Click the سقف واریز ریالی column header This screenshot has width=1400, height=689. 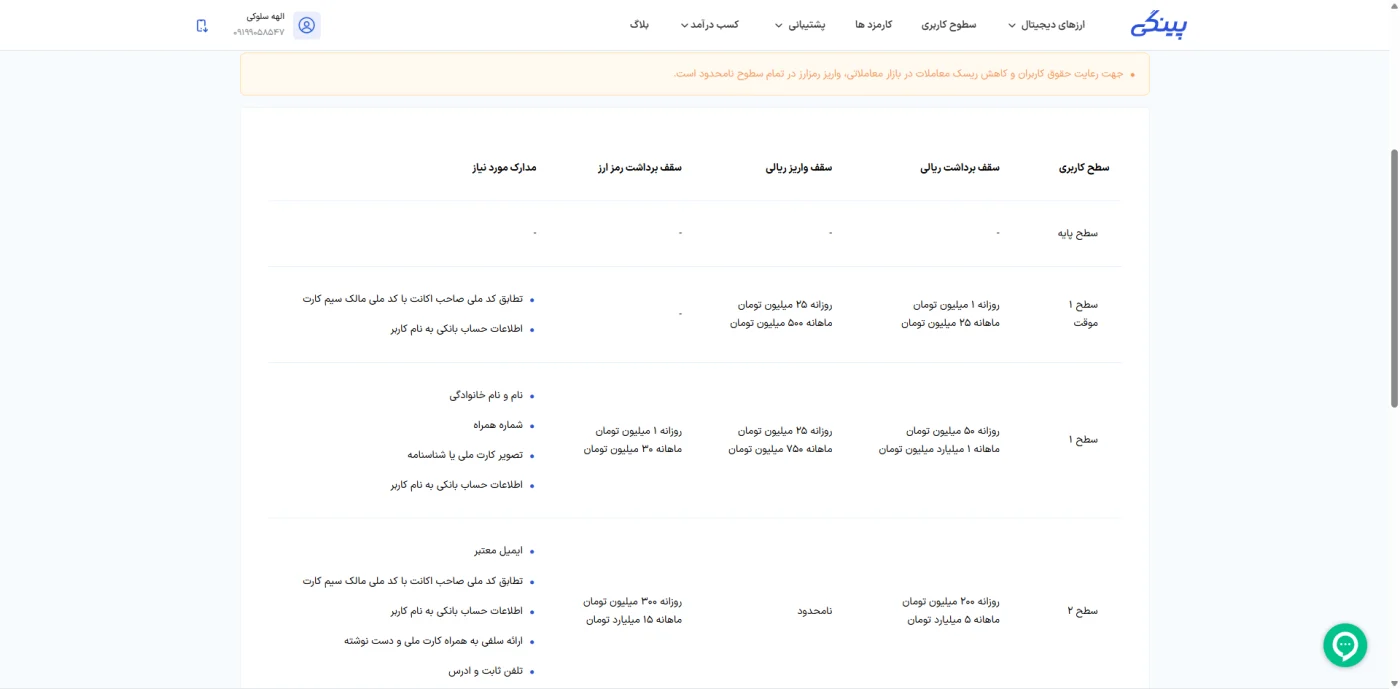(798, 168)
